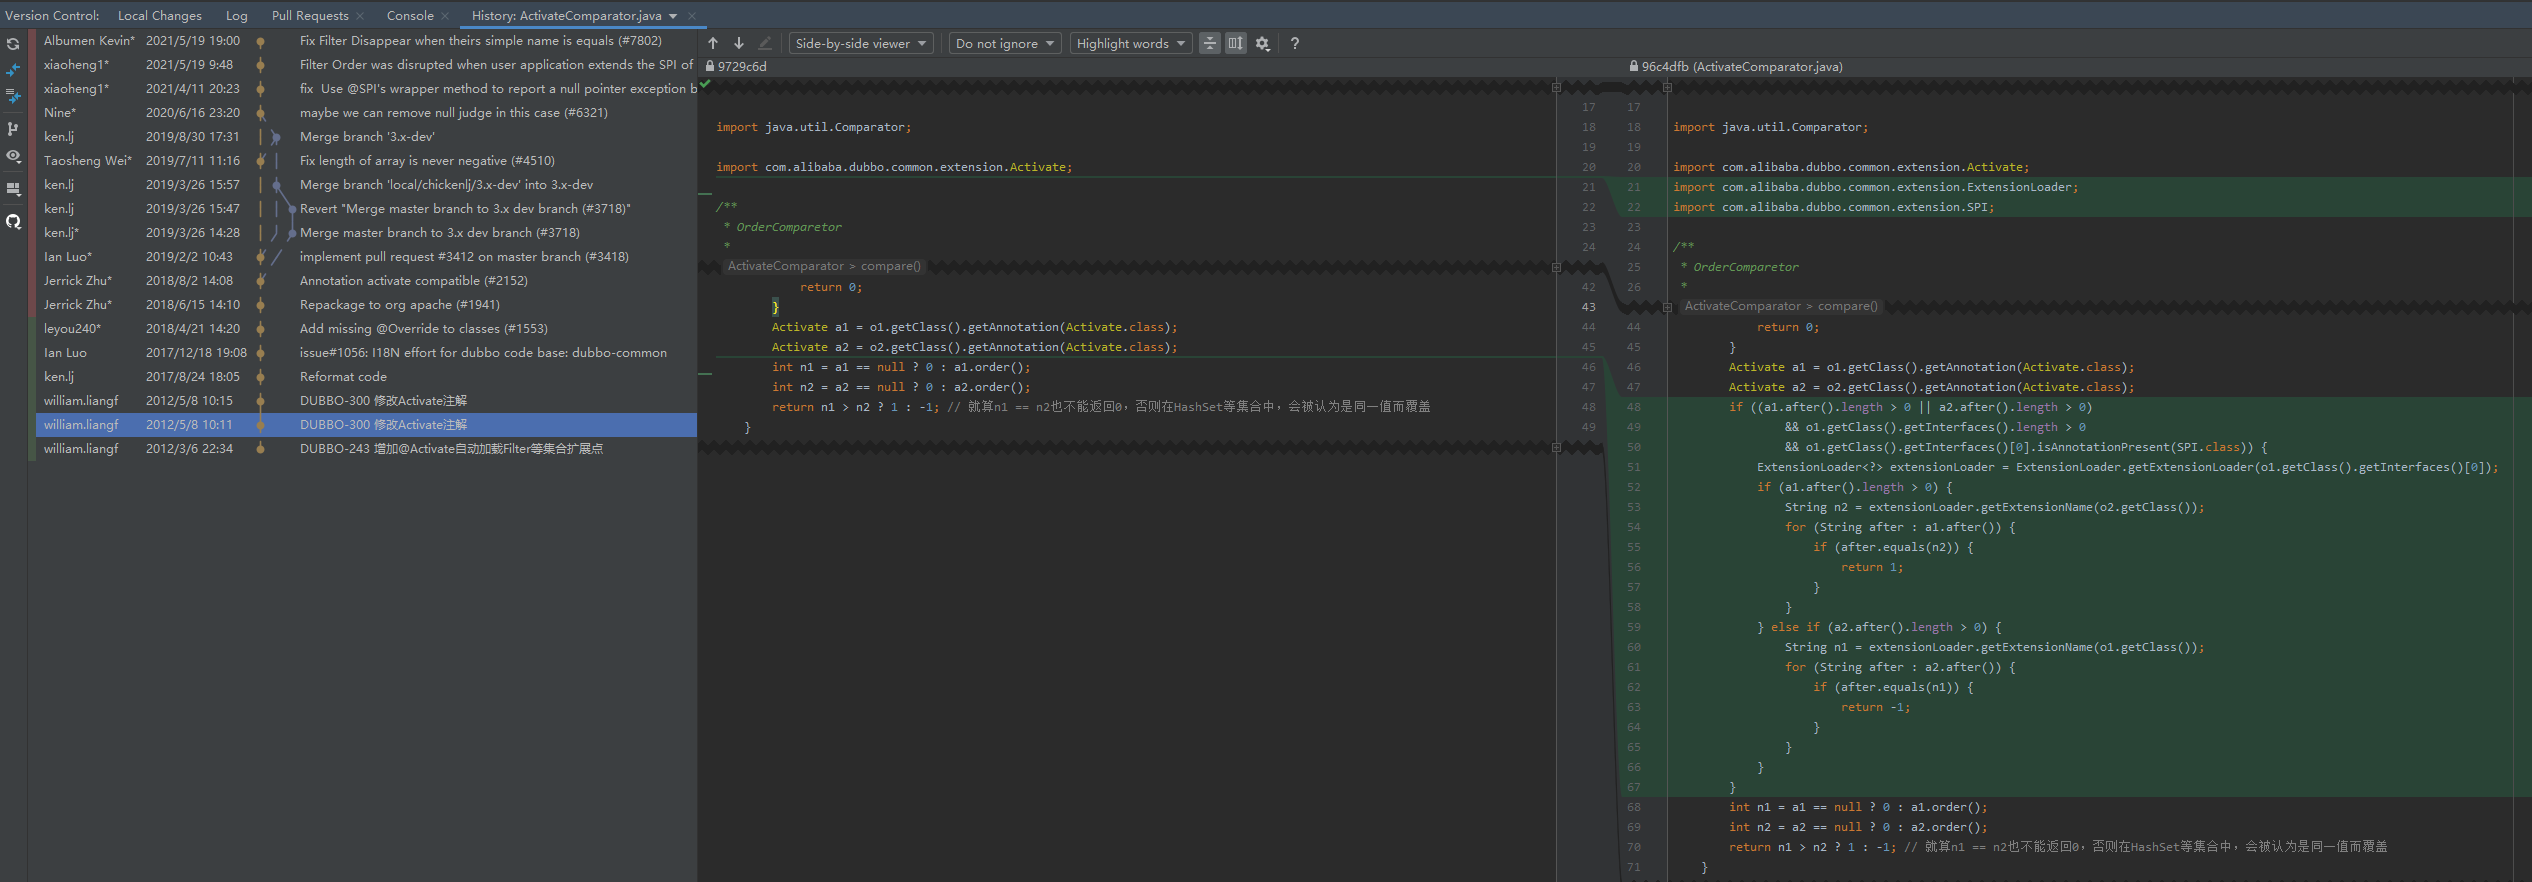Expand folded region beside right ActivateComparator breadcrumb
Image resolution: width=2532 pixels, height=882 pixels.
click(1667, 307)
